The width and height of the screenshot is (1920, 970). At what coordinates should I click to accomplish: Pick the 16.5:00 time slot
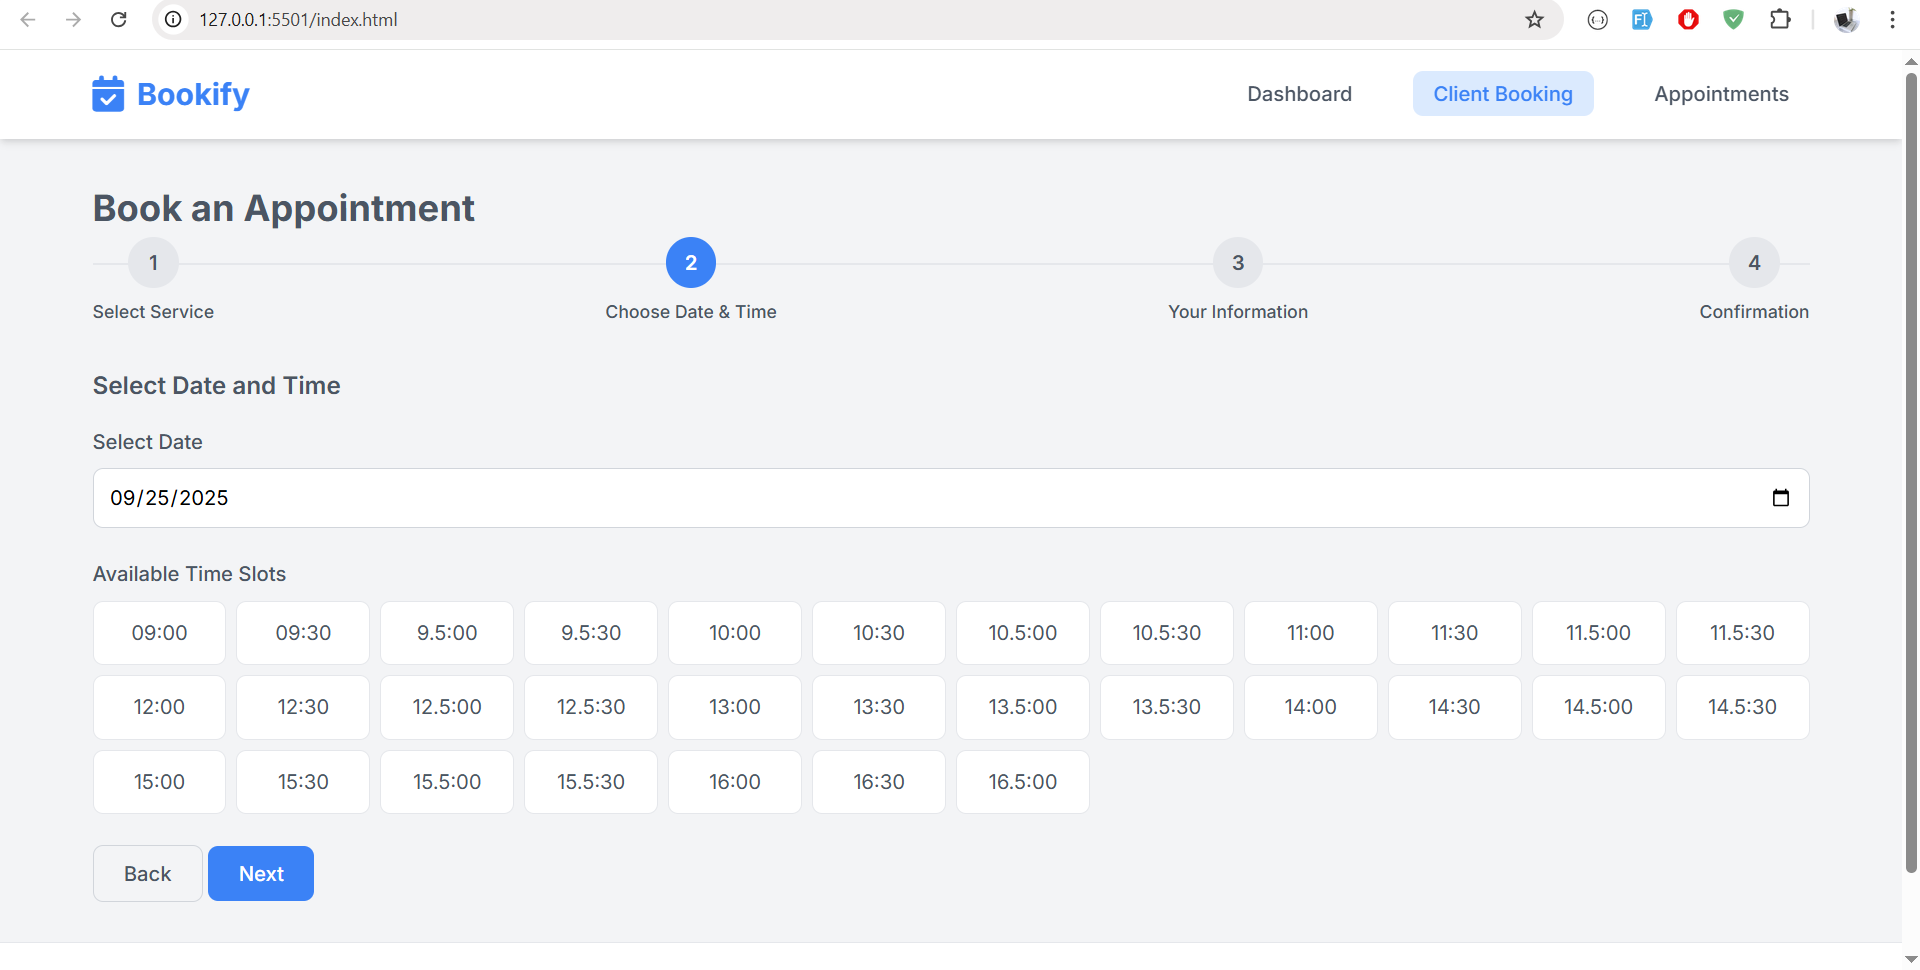[1022, 782]
